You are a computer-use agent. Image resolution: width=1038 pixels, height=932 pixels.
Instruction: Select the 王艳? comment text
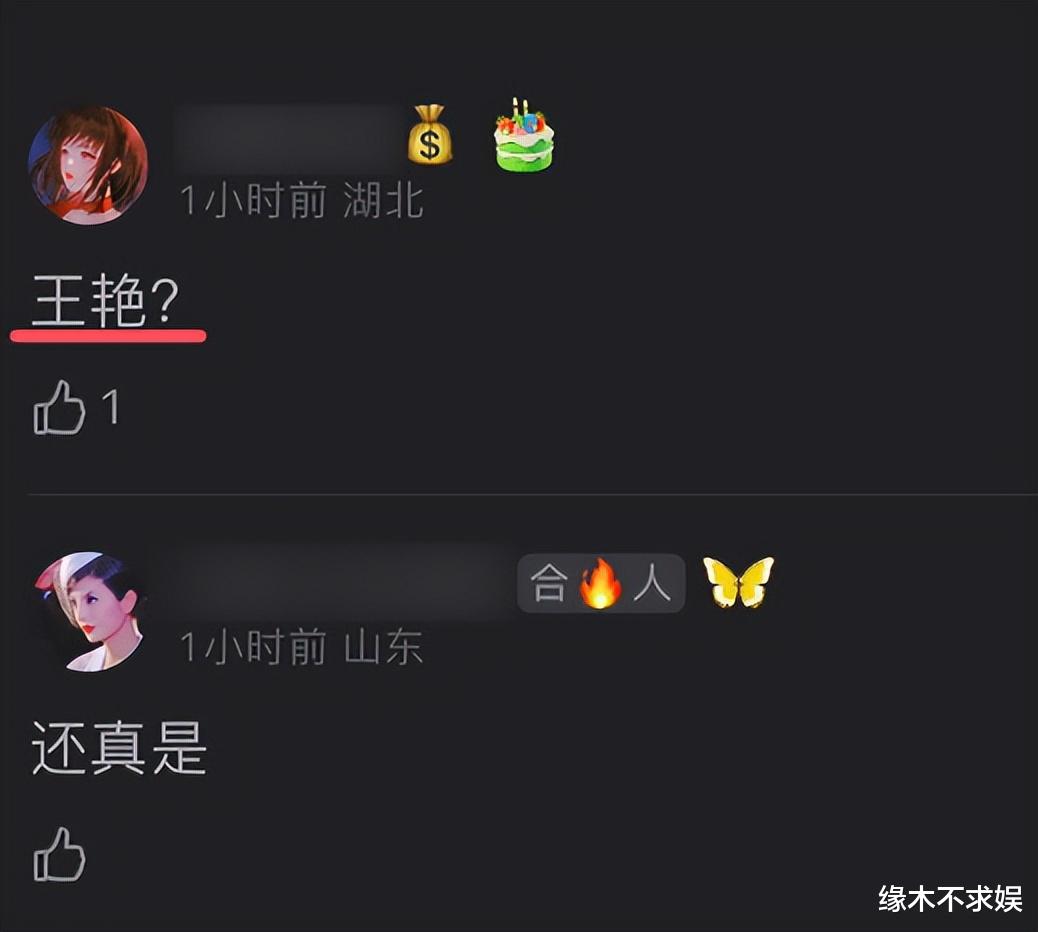point(106,301)
